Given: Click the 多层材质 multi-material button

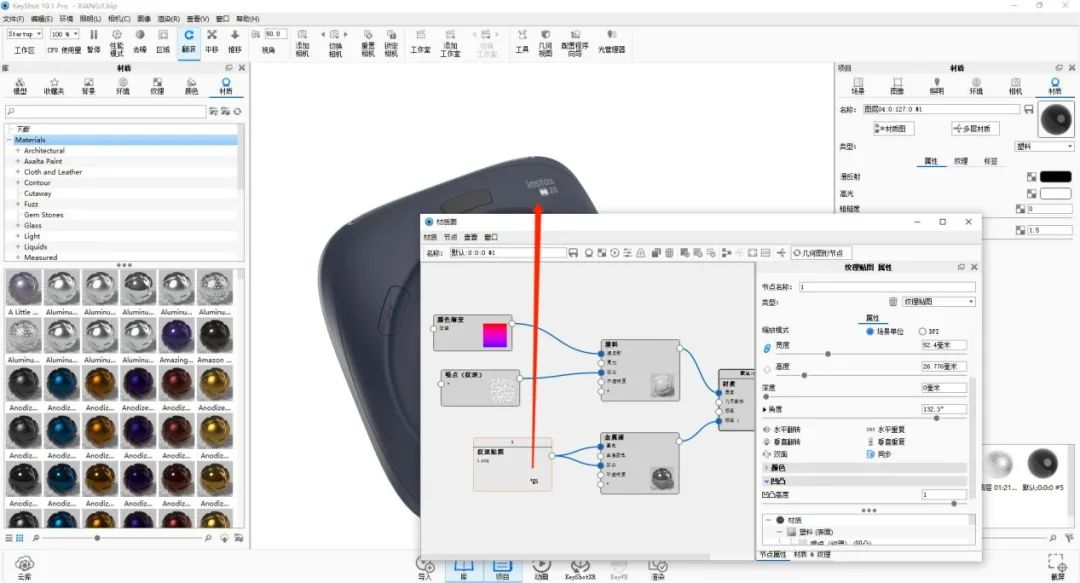Looking at the screenshot, I should click(975, 129).
